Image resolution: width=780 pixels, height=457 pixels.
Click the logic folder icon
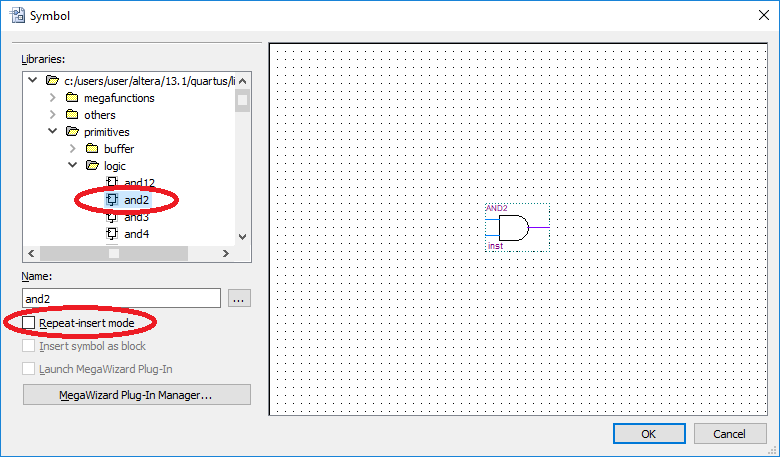pos(92,165)
